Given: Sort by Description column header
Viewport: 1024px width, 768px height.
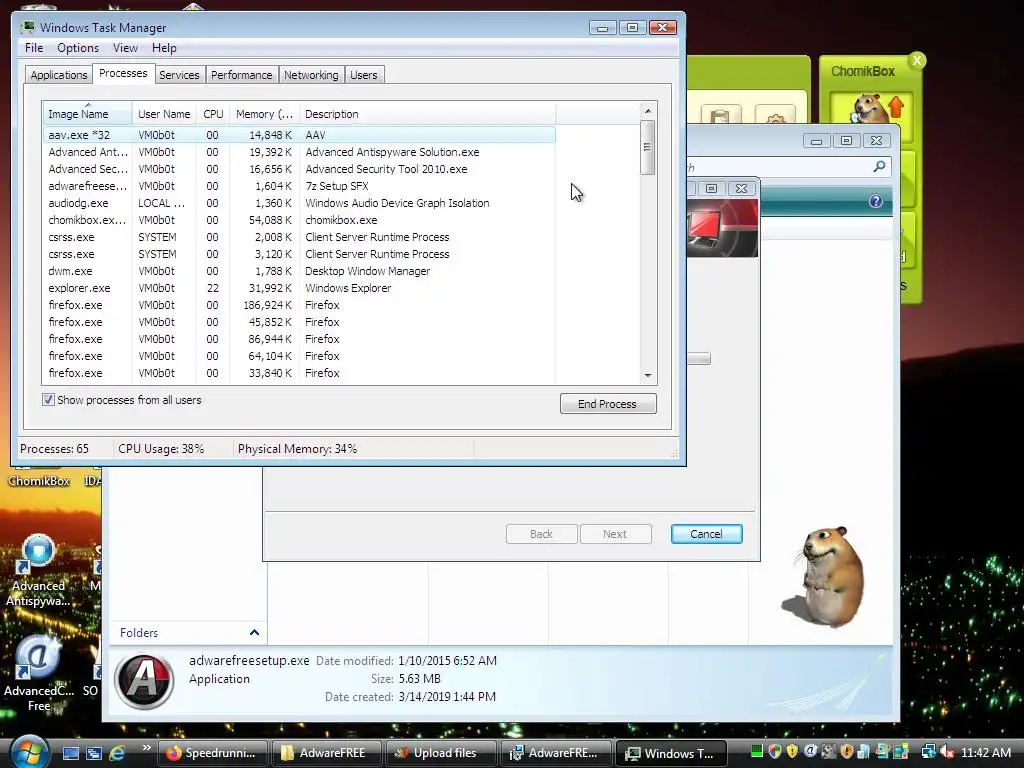Looking at the screenshot, I should 428,114.
